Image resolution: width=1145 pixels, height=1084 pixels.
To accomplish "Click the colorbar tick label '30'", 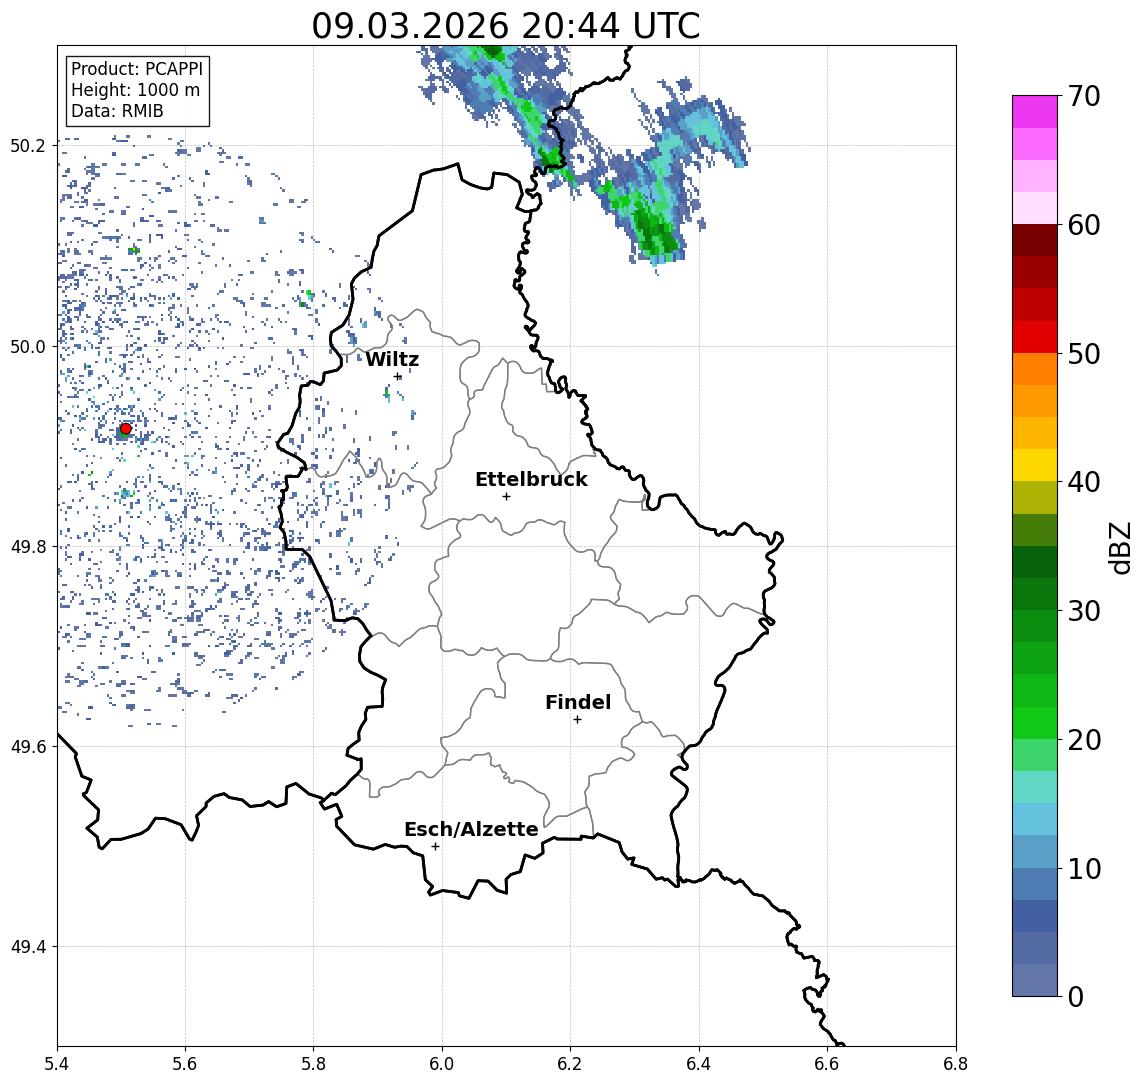I will click(x=1084, y=611).
